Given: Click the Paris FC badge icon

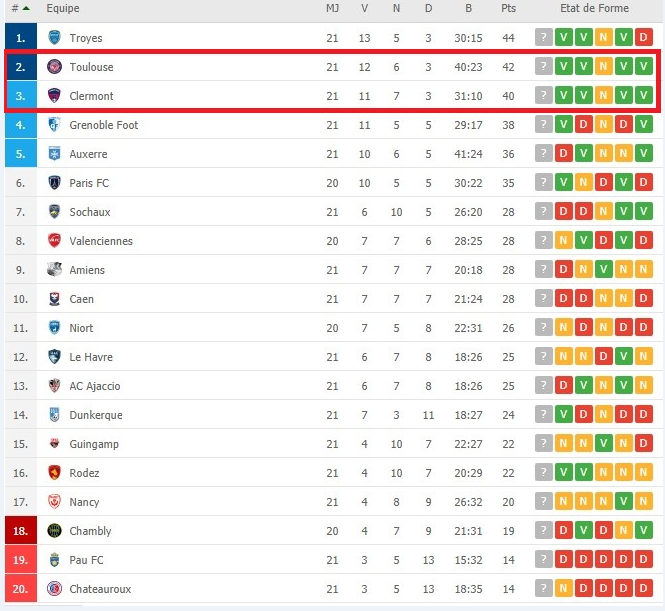Looking at the screenshot, I should tap(54, 183).
